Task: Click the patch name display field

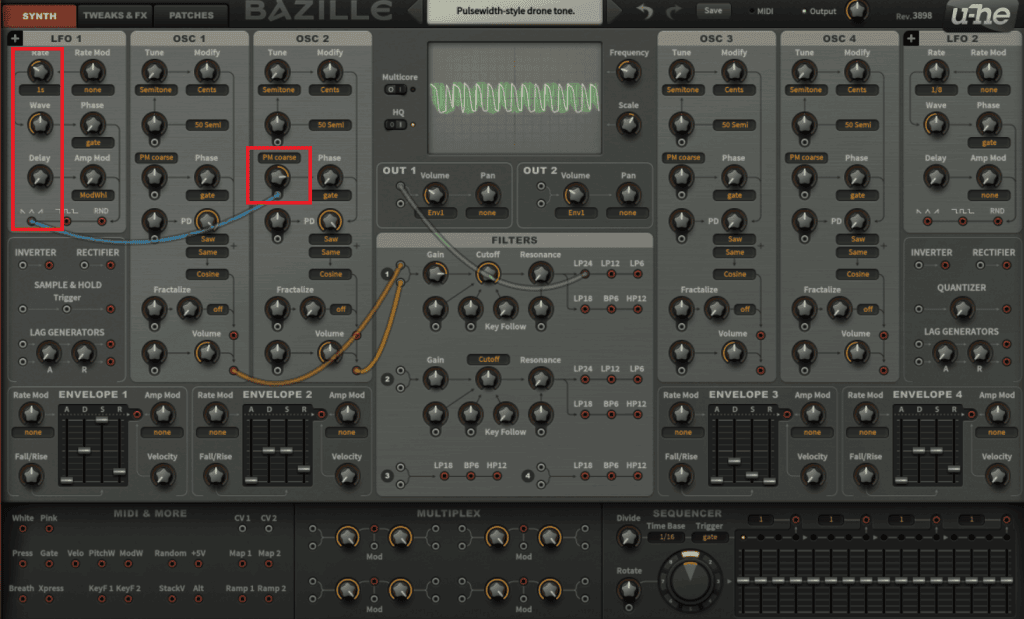Action: tap(515, 12)
